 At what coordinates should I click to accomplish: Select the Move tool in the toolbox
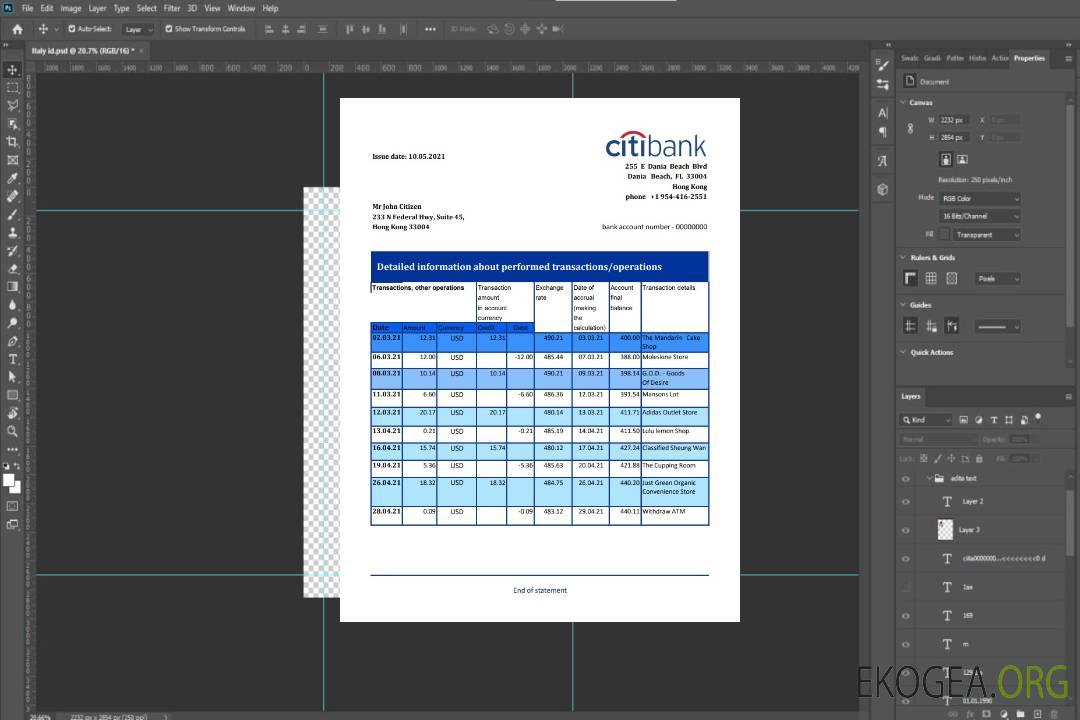coord(12,70)
